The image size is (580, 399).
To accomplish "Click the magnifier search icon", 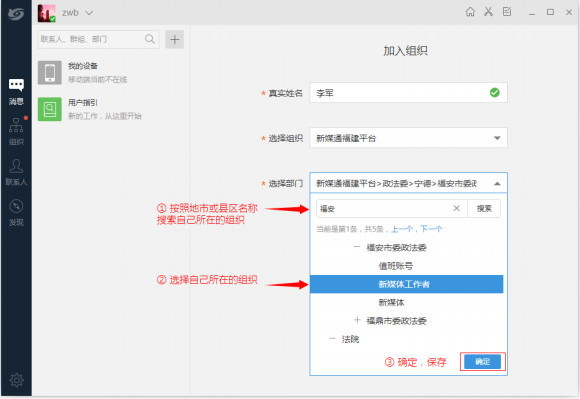I will tap(150, 39).
